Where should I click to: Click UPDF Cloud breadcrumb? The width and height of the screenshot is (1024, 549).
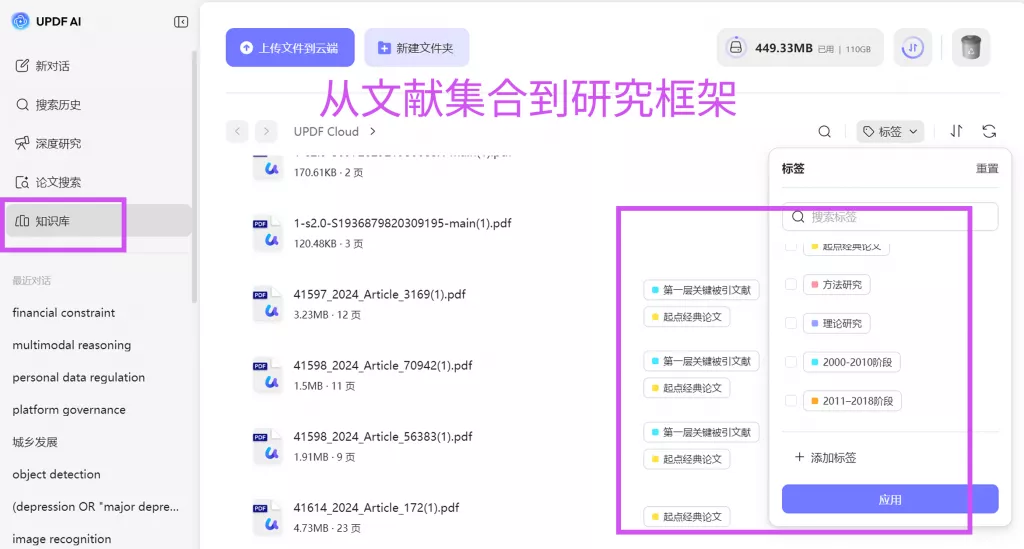(x=326, y=131)
